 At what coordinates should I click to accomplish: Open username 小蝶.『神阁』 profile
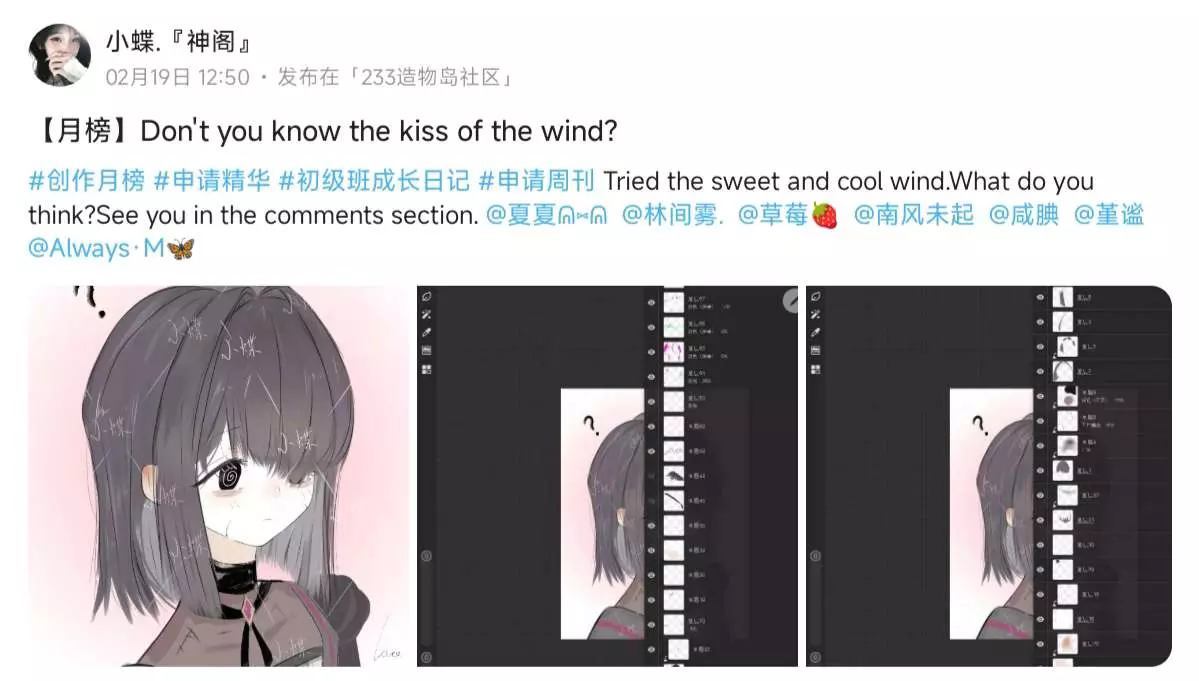[179, 41]
